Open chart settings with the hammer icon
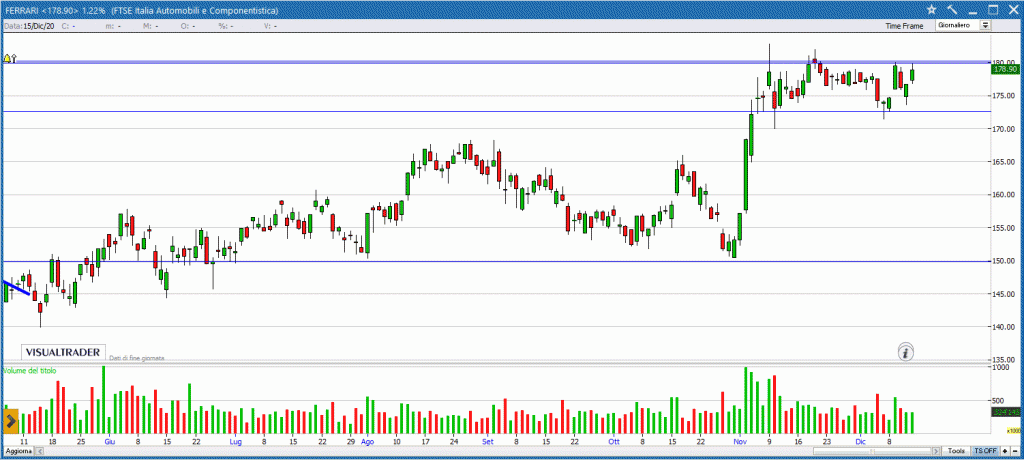Image resolution: width=1024 pixels, height=460 pixels. tap(952, 9)
